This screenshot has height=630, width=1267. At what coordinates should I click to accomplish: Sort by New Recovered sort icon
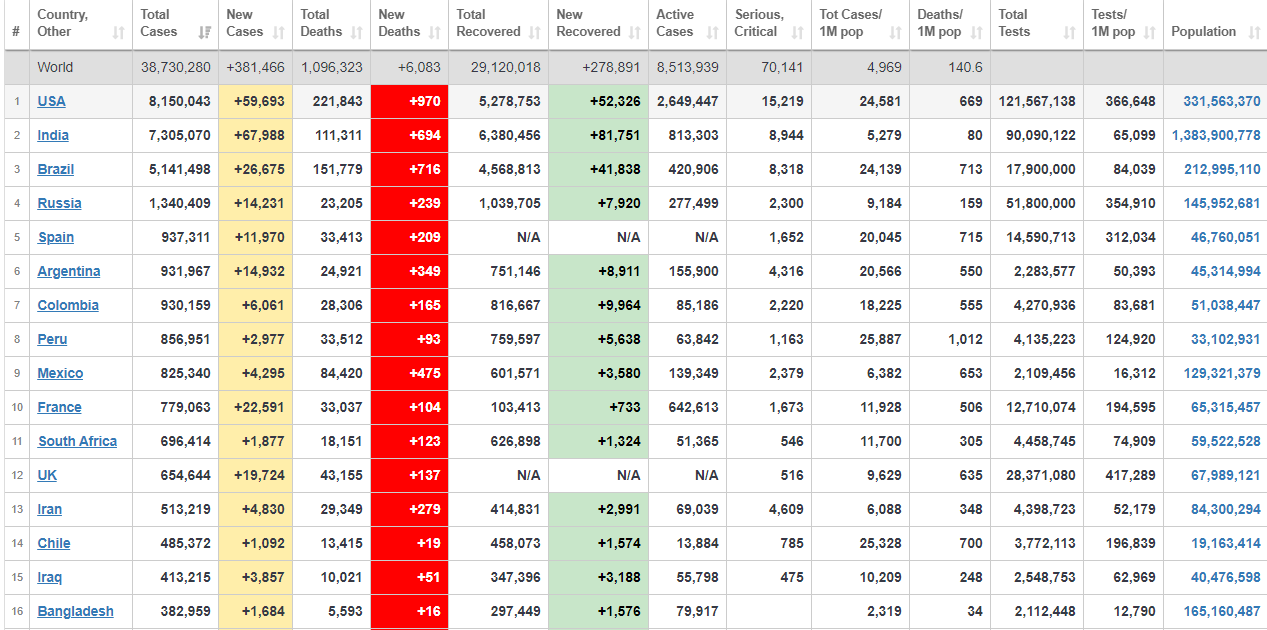coord(635,32)
